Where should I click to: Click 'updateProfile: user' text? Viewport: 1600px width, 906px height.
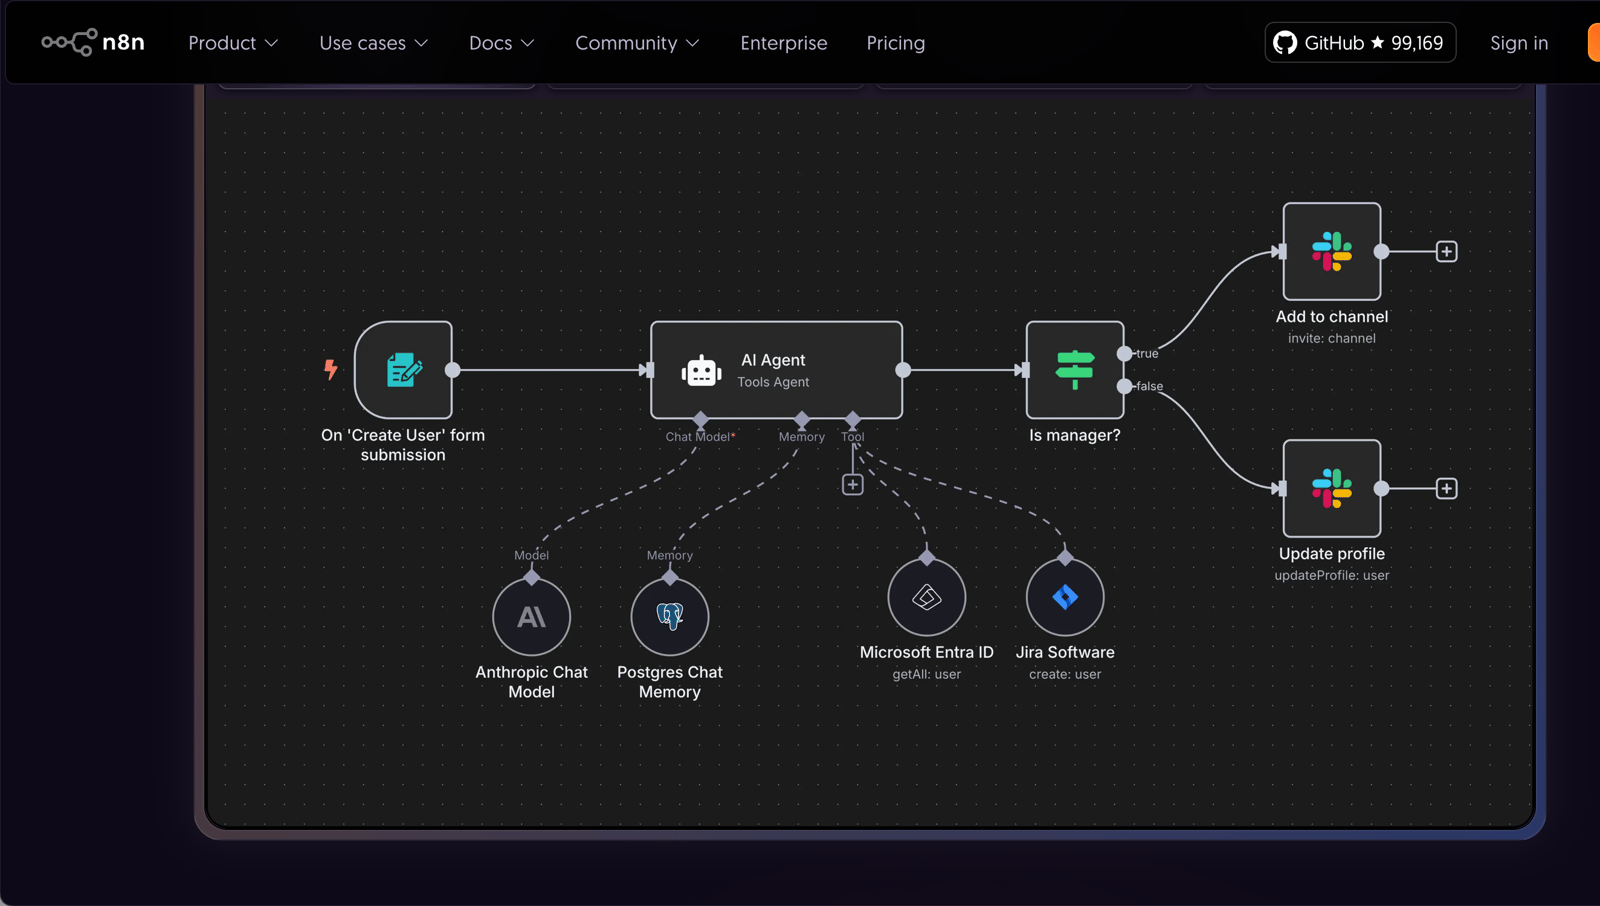(1332, 575)
